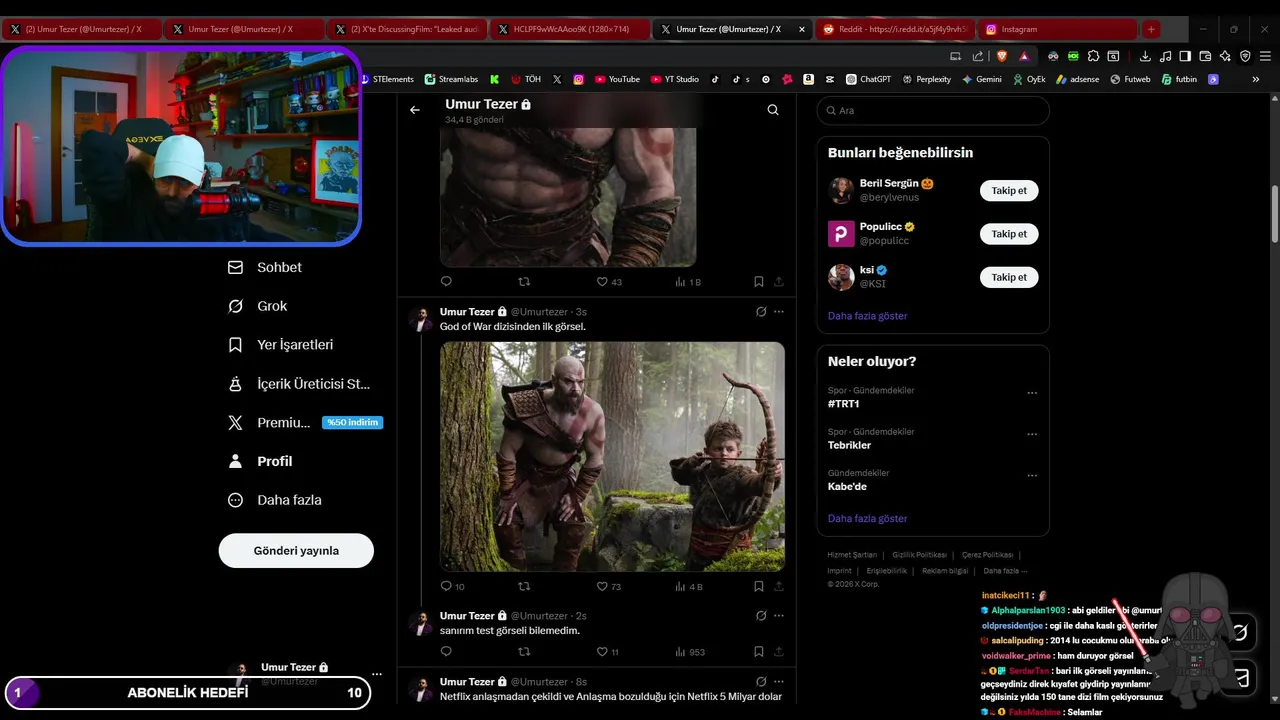
Task: Open ChatGPT bookmark
Action: [868, 79]
